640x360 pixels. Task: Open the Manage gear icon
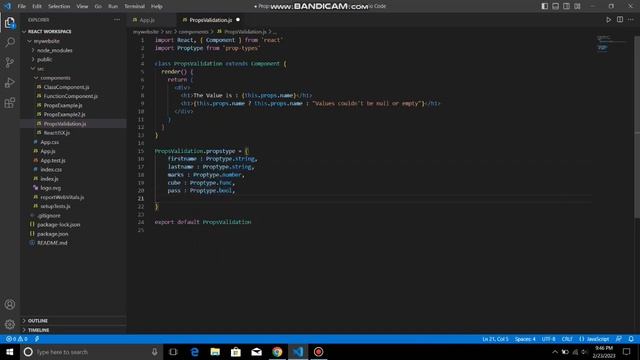pos(10,324)
